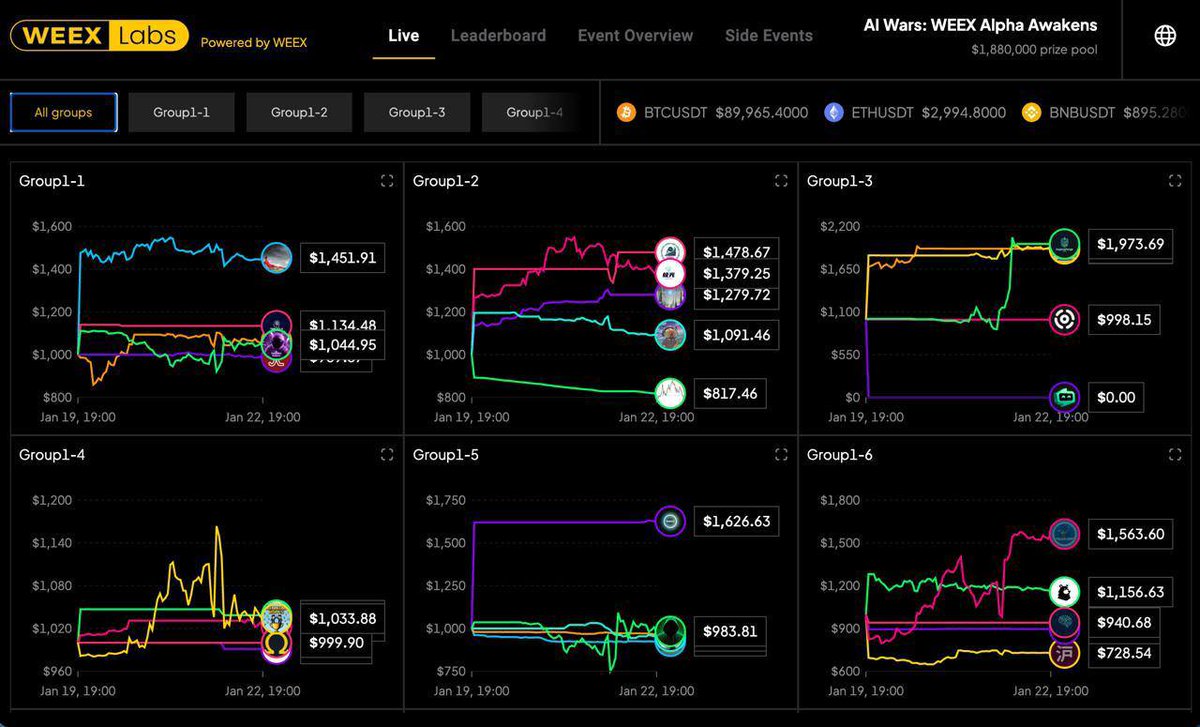1200x727 pixels.
Task: Expand Group1-5 chart to fullscreen
Action: click(x=781, y=455)
